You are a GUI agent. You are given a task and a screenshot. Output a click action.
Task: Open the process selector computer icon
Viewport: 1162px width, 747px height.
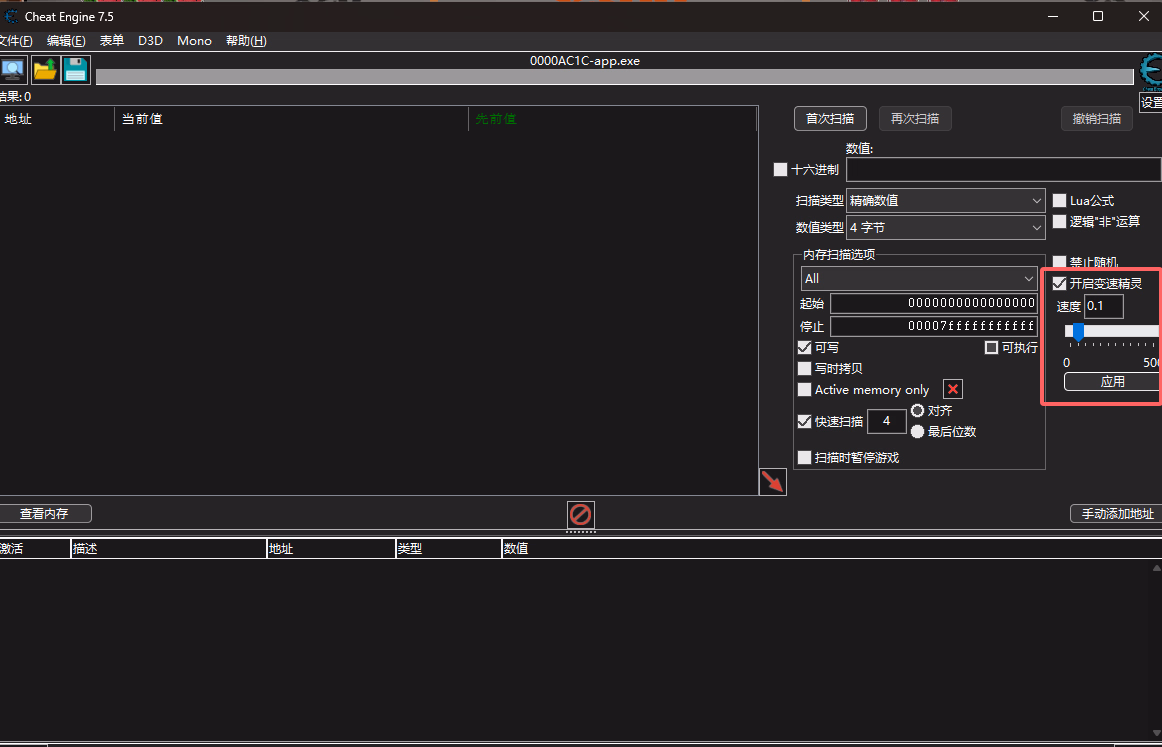pyautogui.click(x=13, y=70)
